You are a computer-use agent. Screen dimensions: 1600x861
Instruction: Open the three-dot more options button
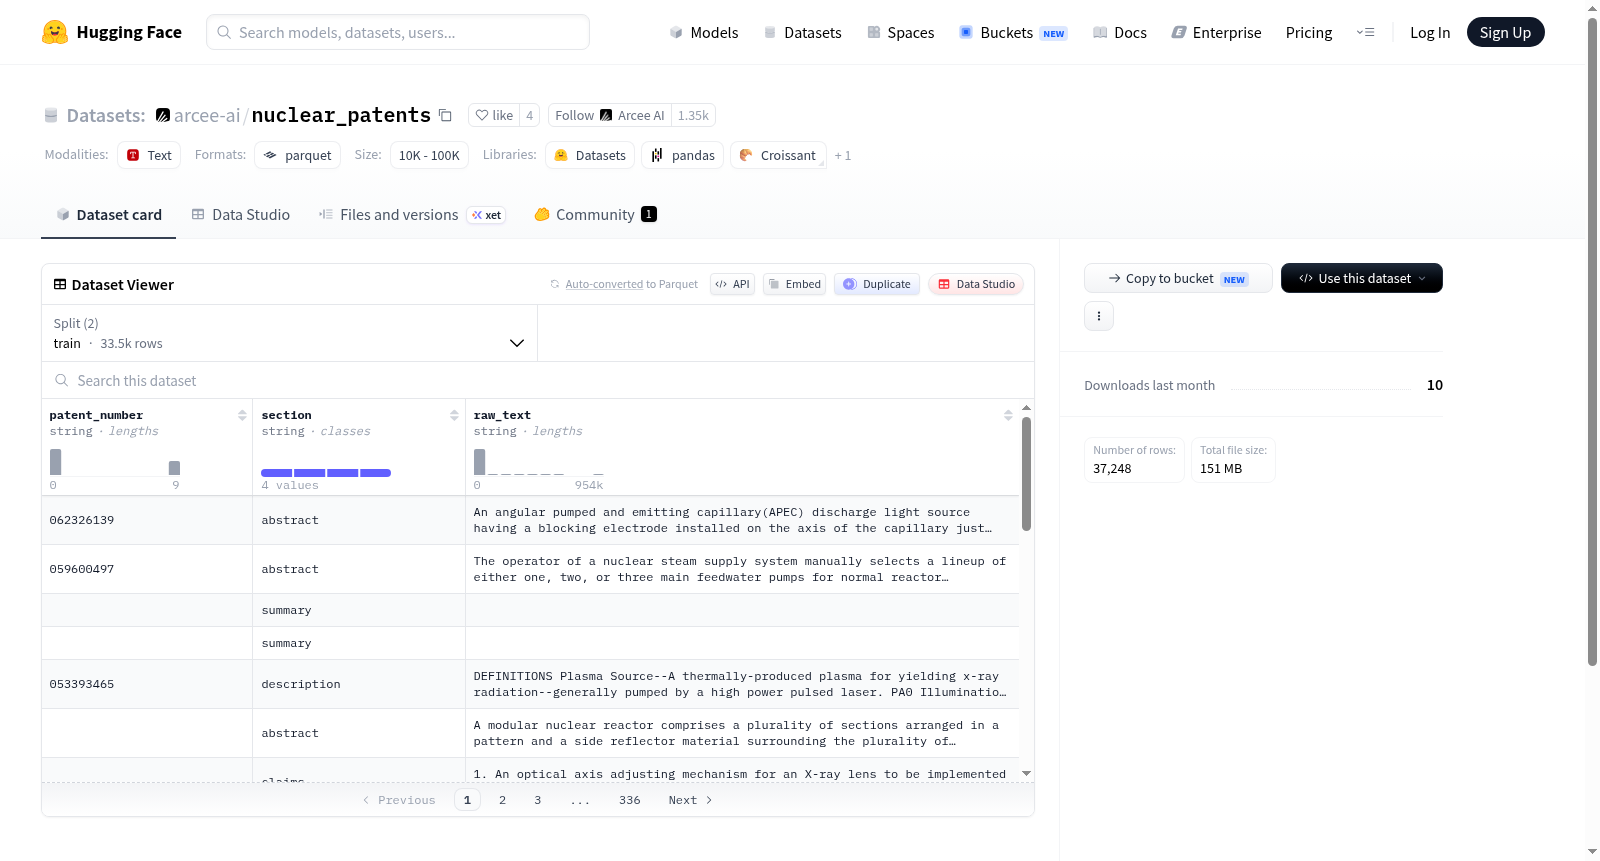pos(1099,316)
